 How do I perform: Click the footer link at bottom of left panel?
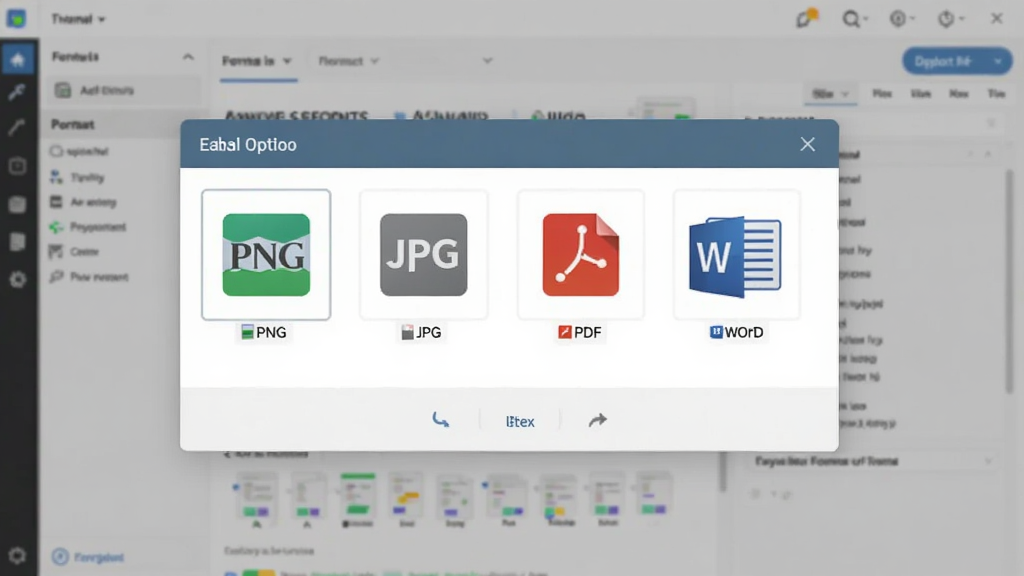tap(89, 557)
